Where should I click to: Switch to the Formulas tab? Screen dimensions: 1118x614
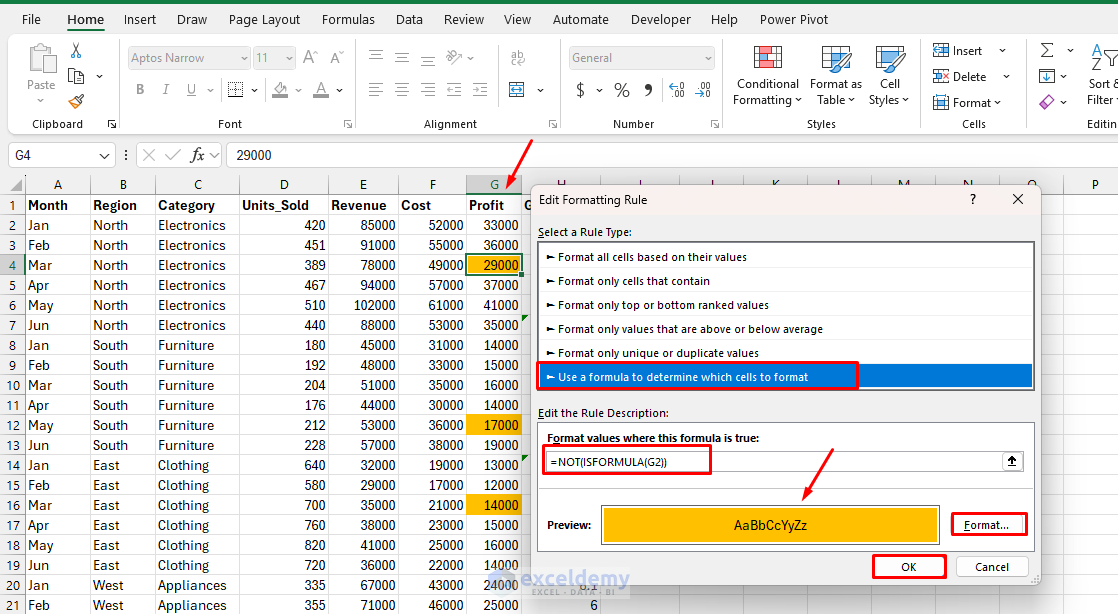pyautogui.click(x=348, y=19)
